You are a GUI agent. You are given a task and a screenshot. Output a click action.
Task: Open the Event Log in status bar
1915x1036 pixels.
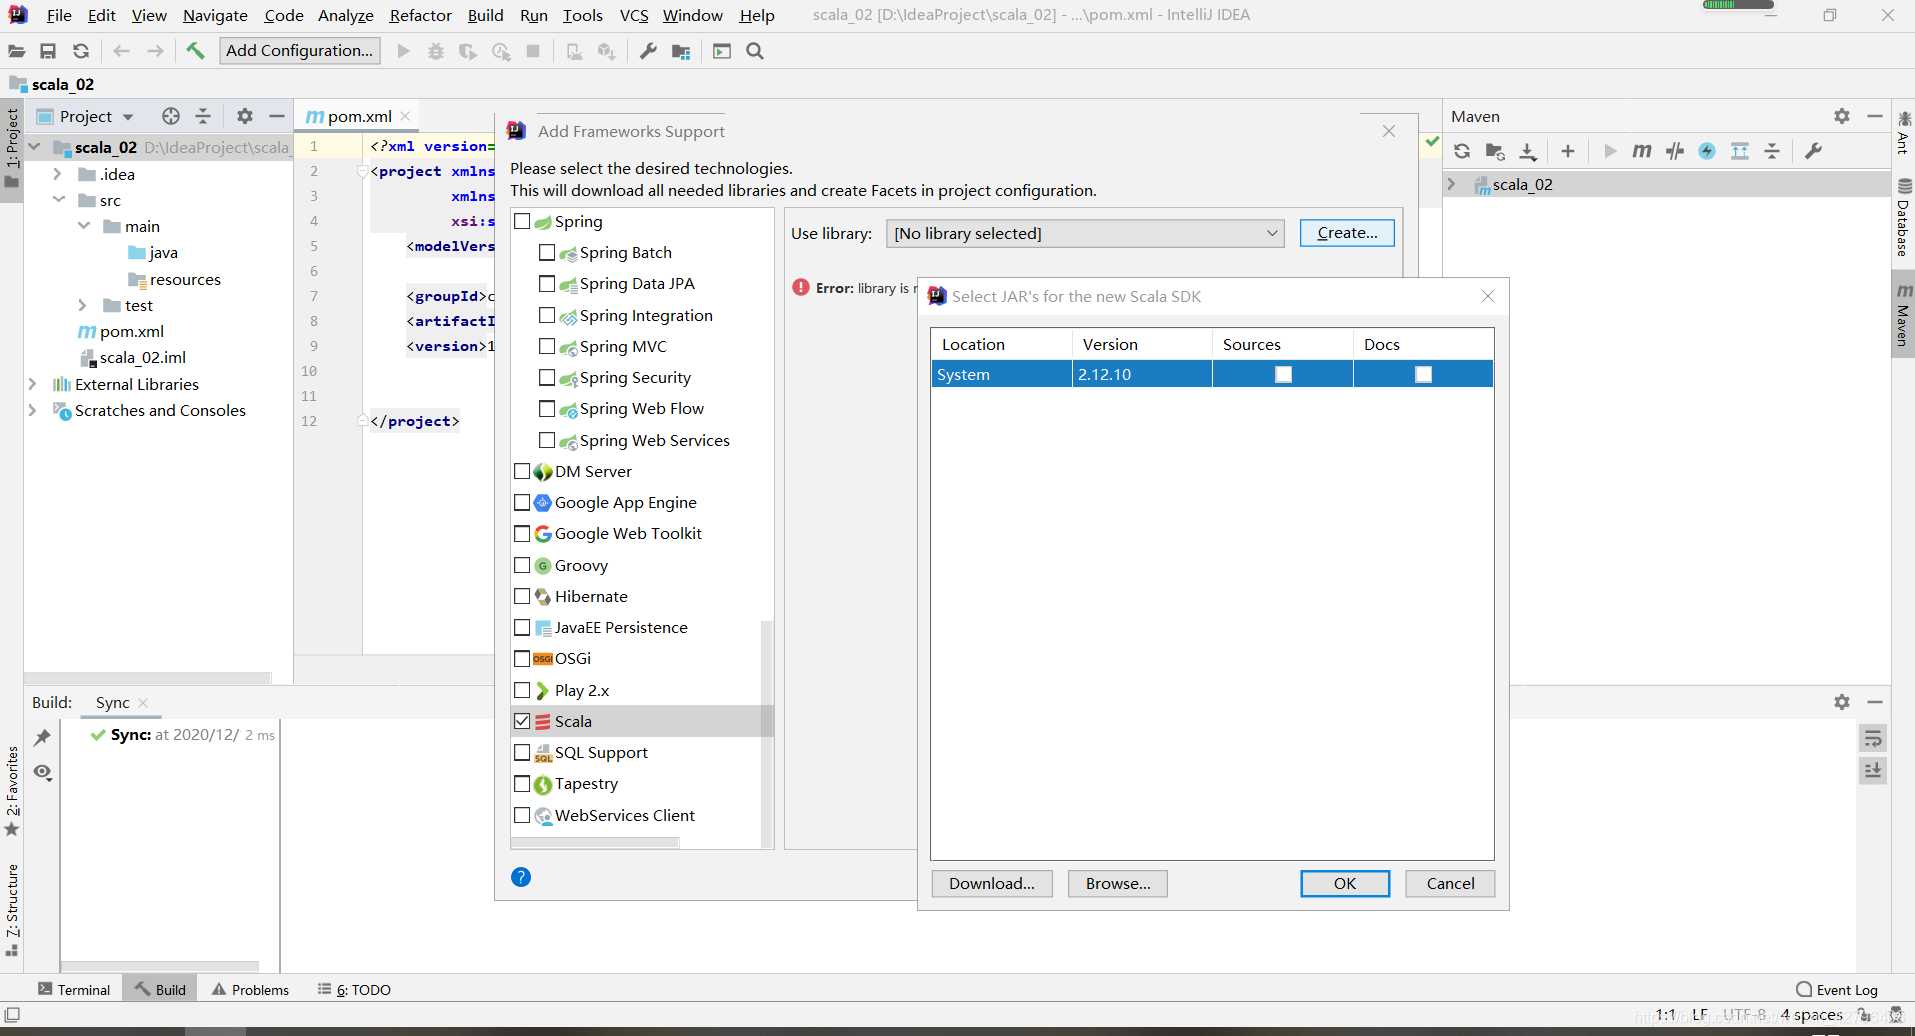pos(1837,990)
